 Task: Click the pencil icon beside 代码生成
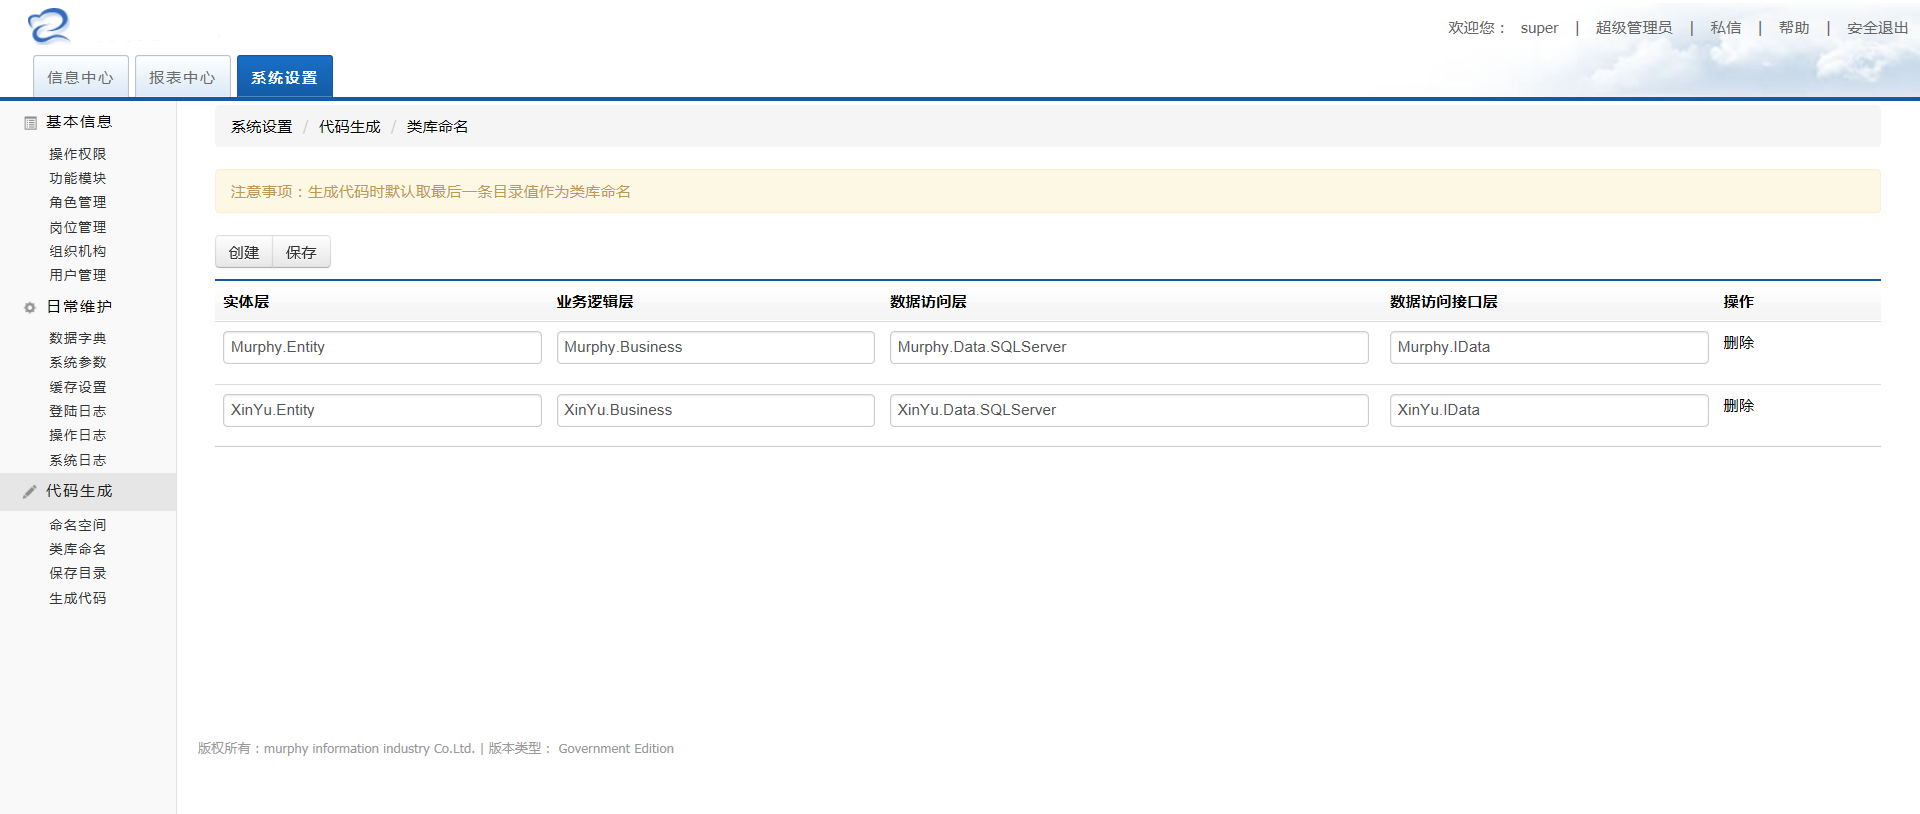(x=30, y=492)
